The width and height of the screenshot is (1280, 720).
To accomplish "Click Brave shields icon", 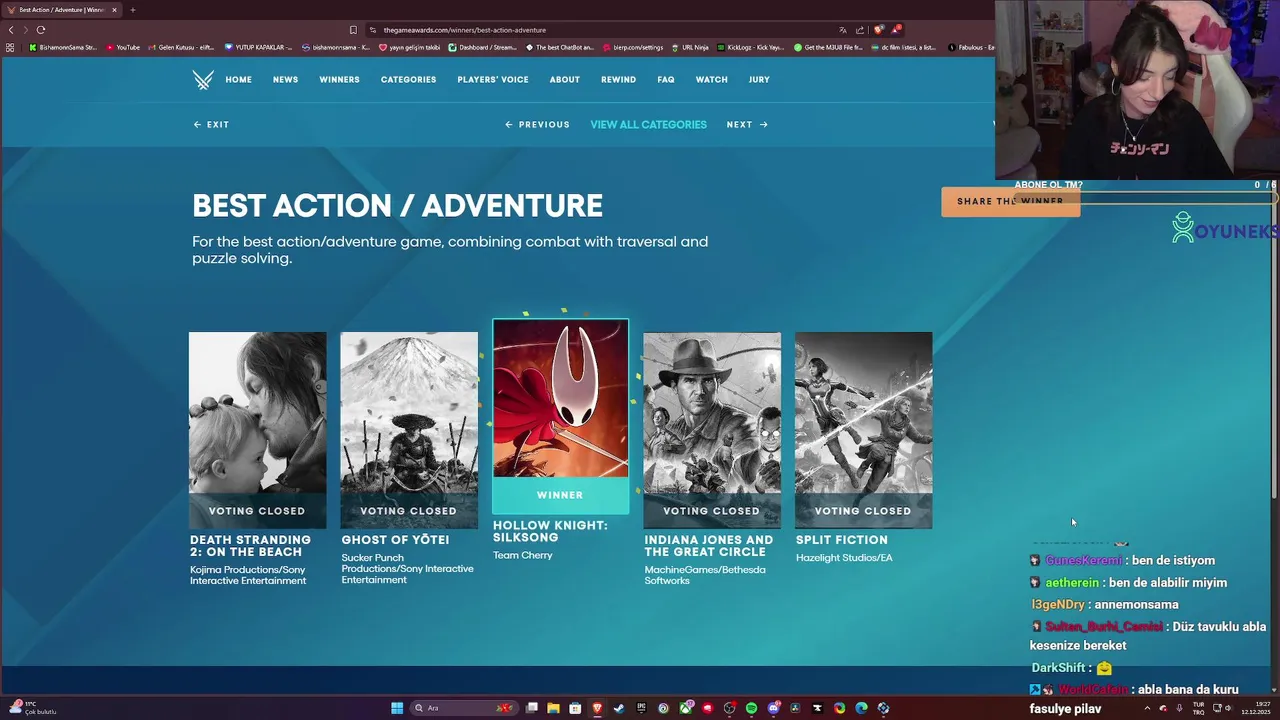I will (x=879, y=30).
